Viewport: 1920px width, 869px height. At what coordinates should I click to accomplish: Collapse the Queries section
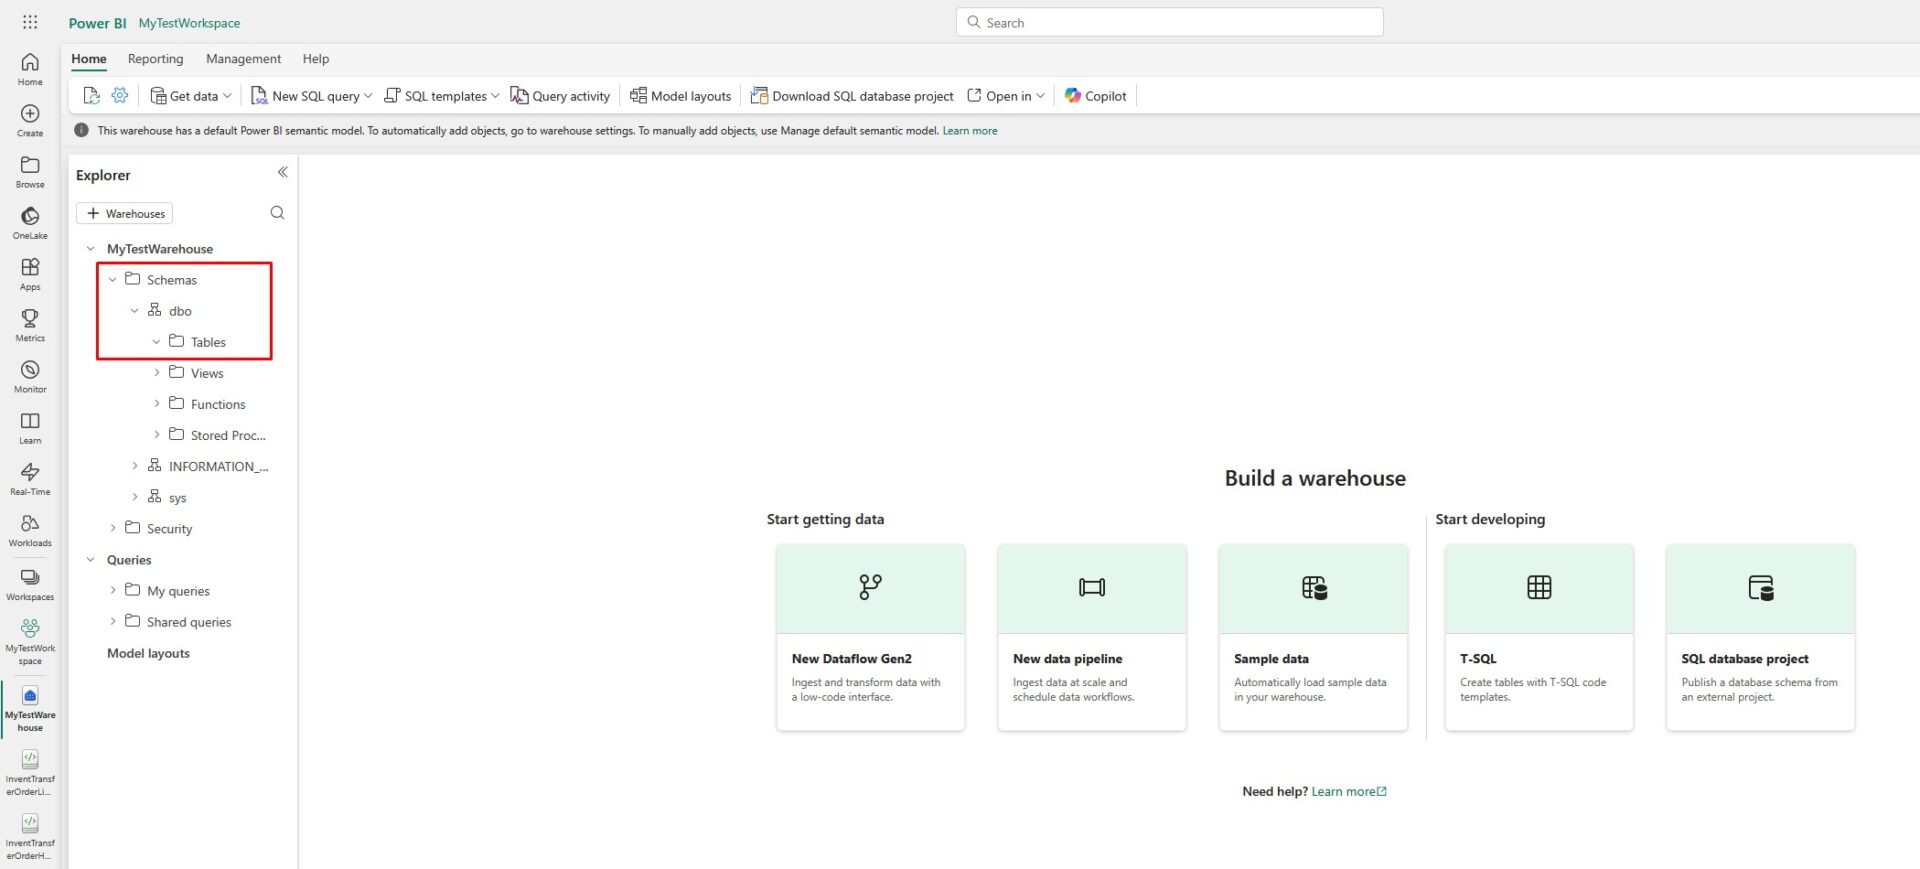coord(91,559)
